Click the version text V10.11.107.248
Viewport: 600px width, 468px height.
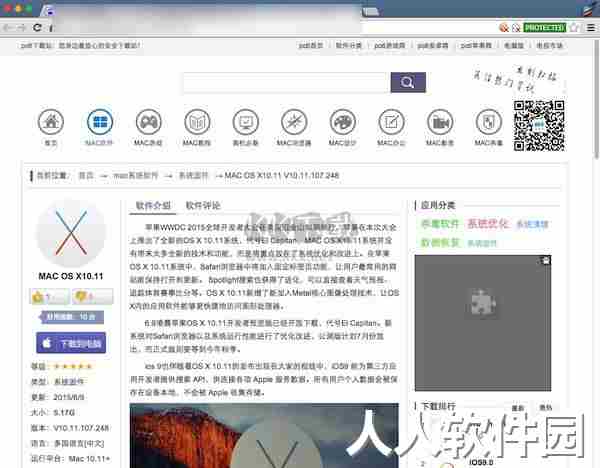(81, 428)
